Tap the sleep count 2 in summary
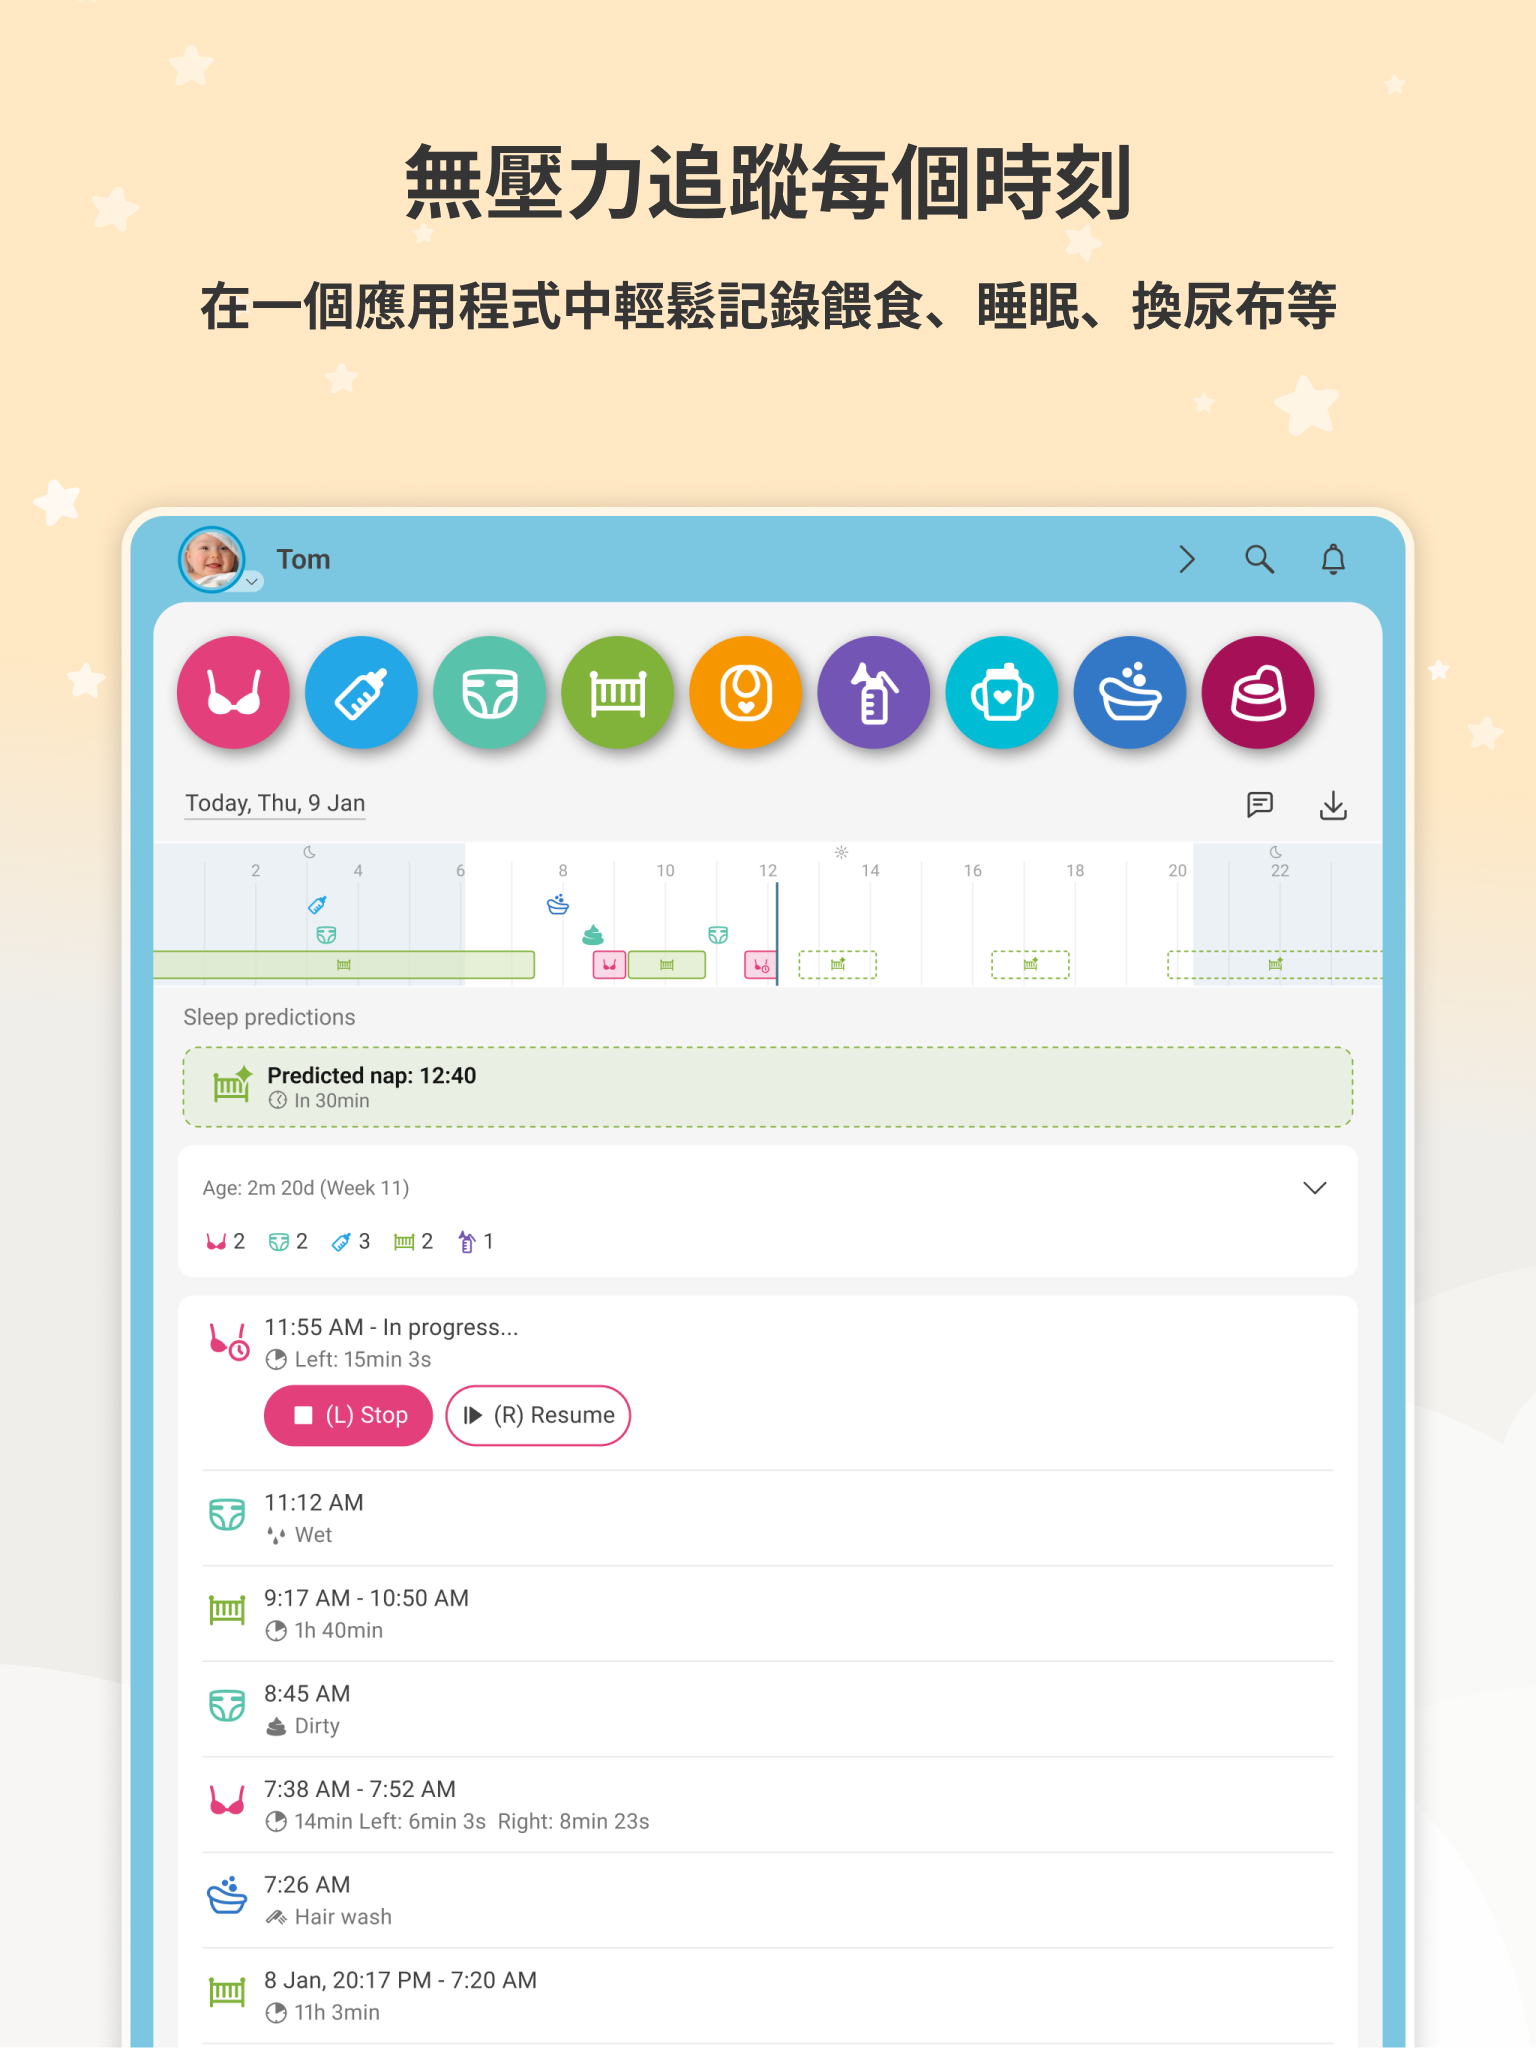1536x2048 pixels. coord(413,1242)
